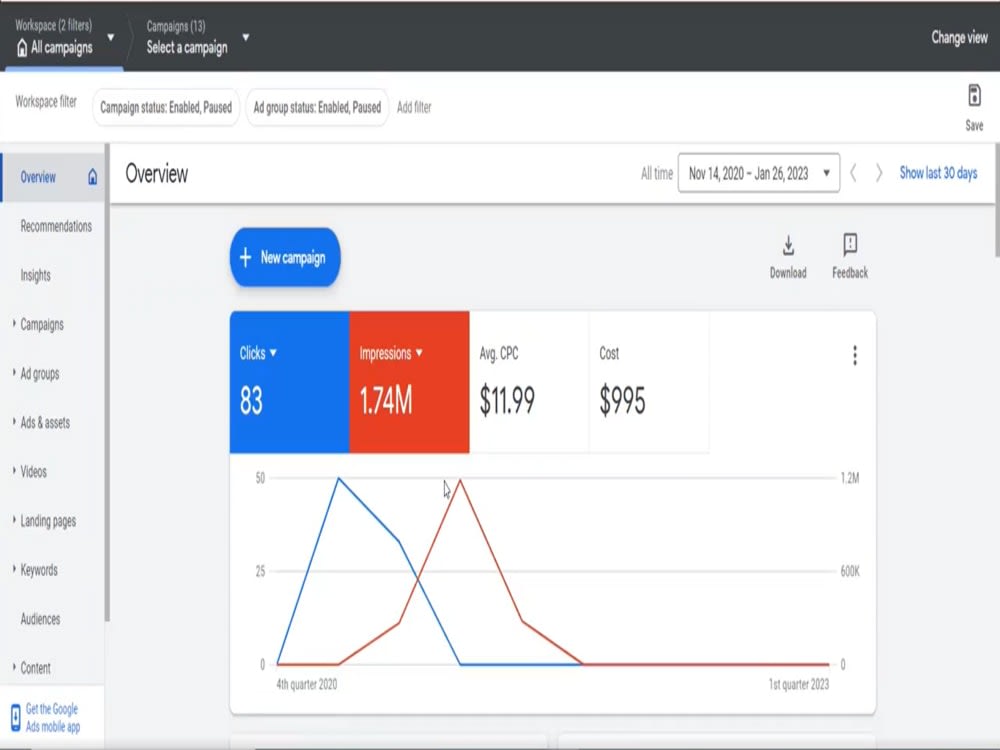This screenshot has height=750, width=1000.
Task: Click the '1.2M' chart axis value
Action: [849, 478]
